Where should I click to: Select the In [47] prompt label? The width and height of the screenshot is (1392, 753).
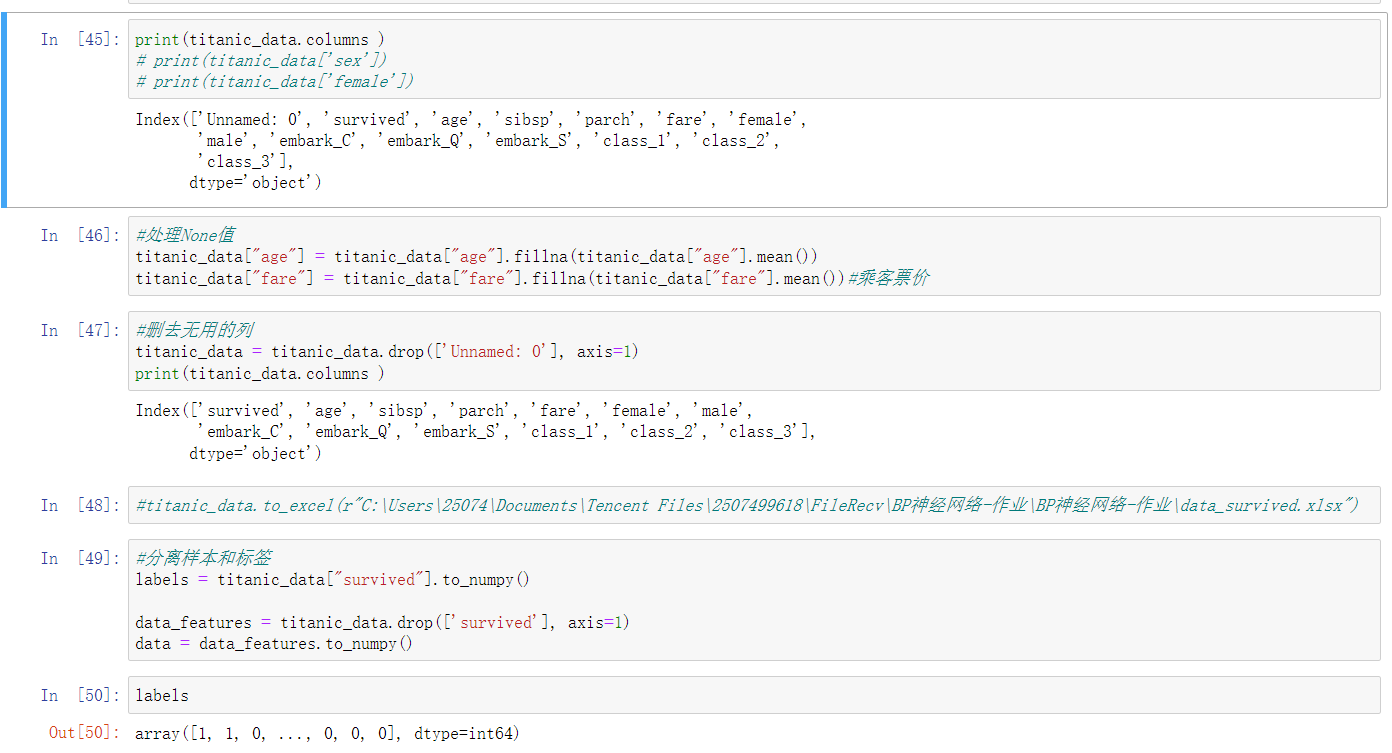(80, 330)
